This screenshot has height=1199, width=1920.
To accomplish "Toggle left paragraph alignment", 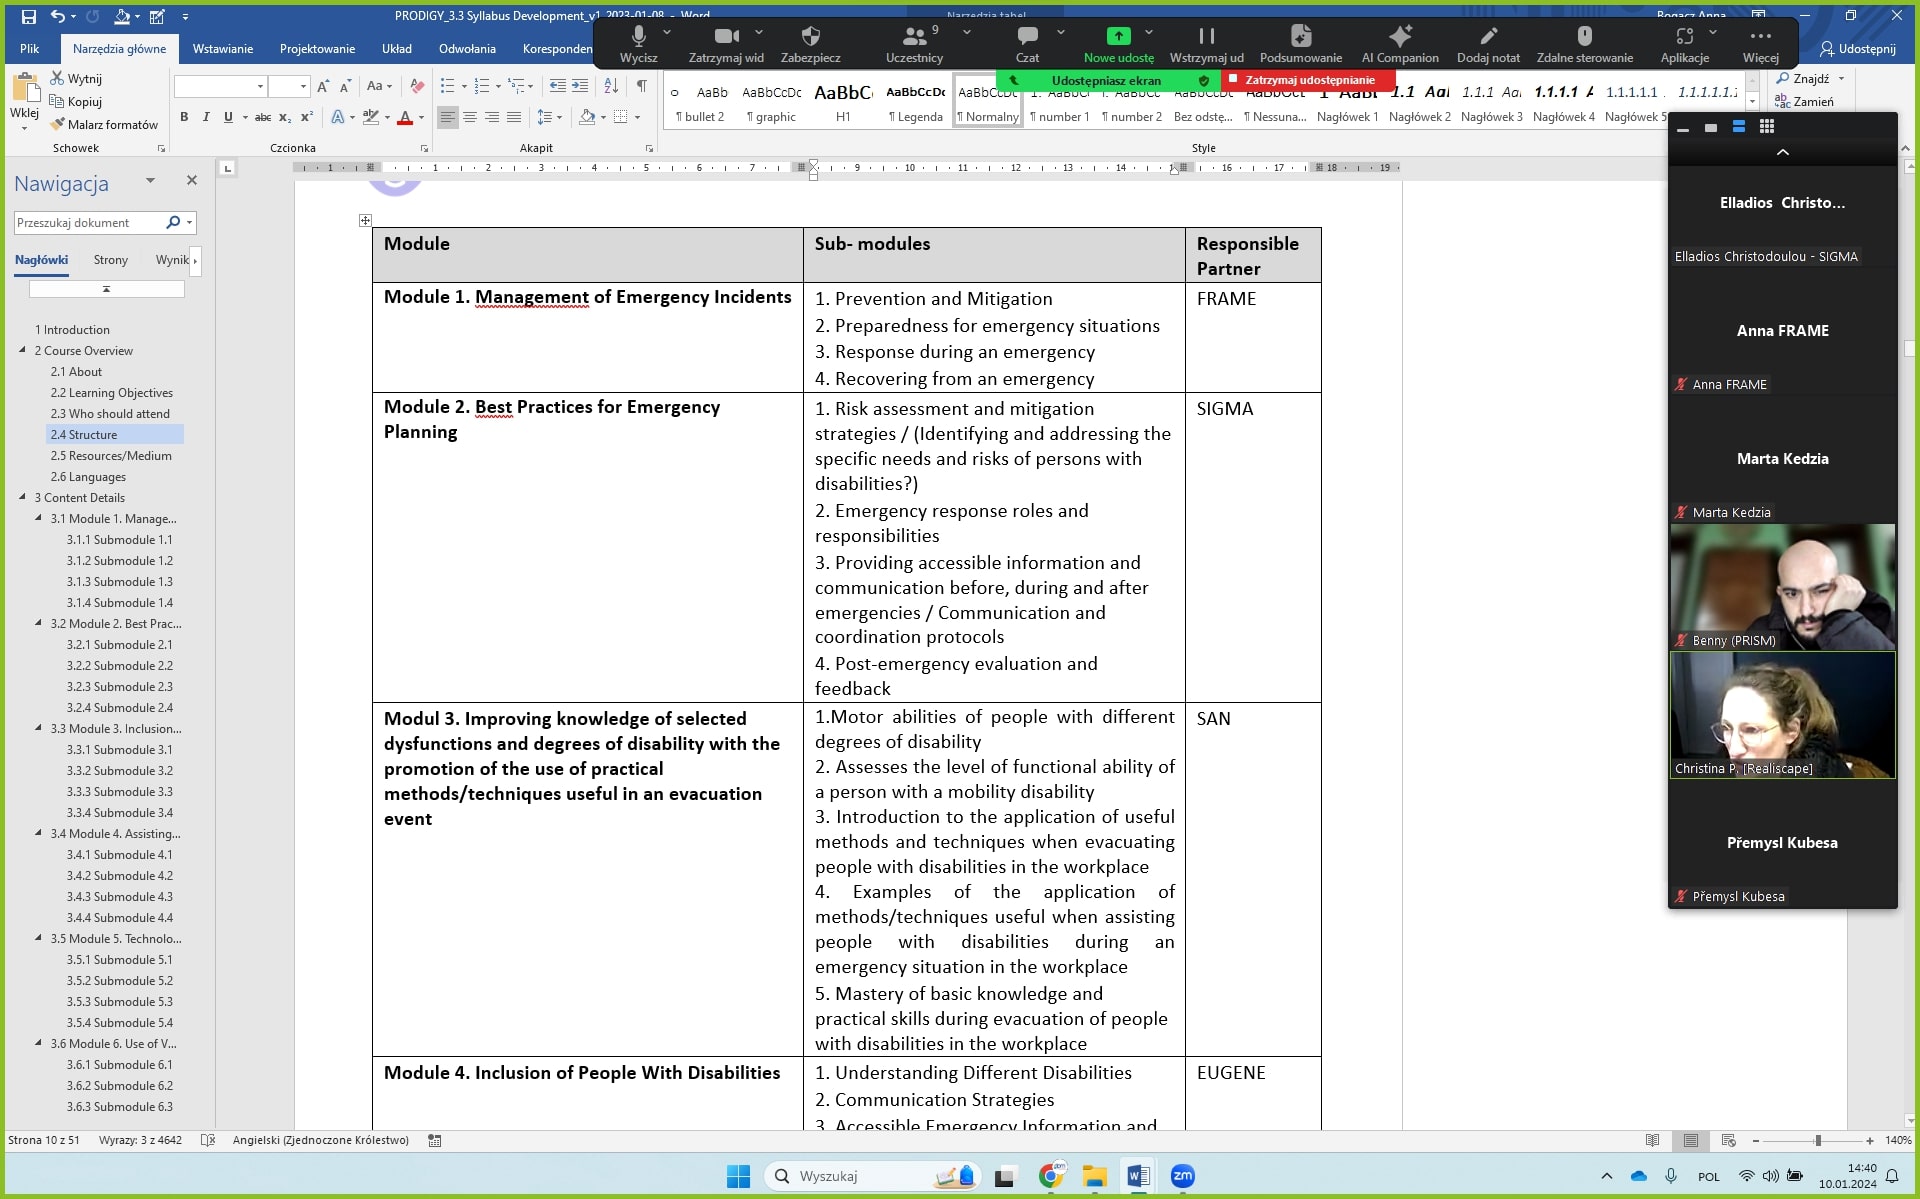I will pyautogui.click(x=447, y=117).
